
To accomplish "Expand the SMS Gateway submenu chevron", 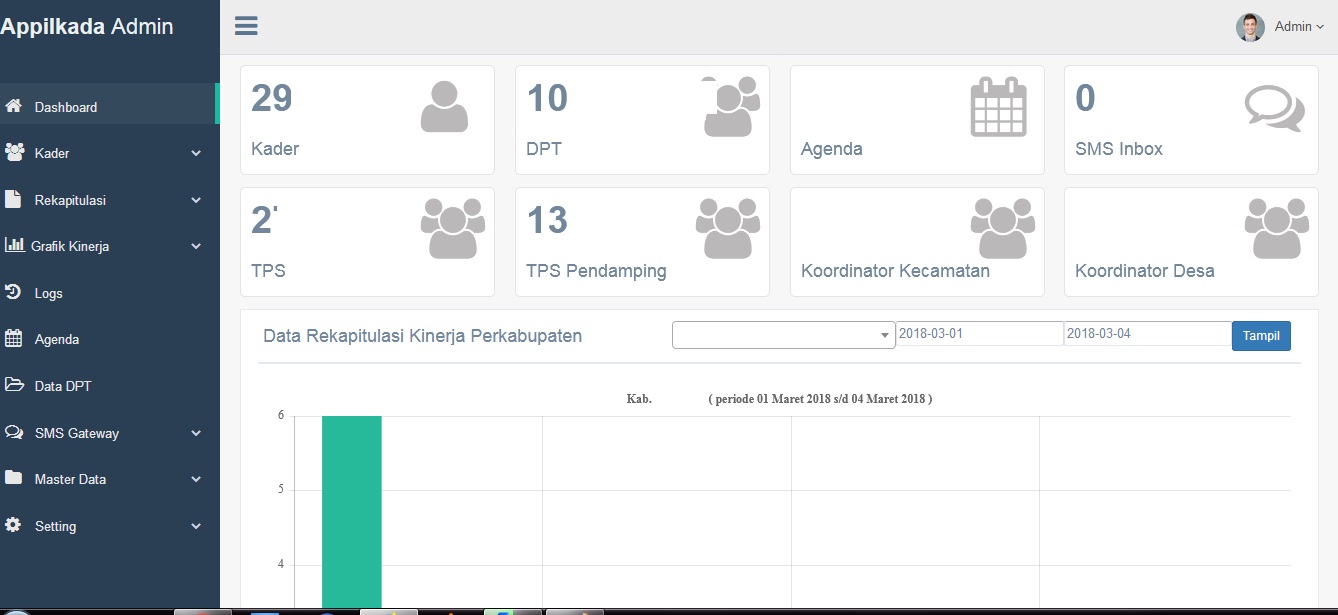I will [x=196, y=433].
